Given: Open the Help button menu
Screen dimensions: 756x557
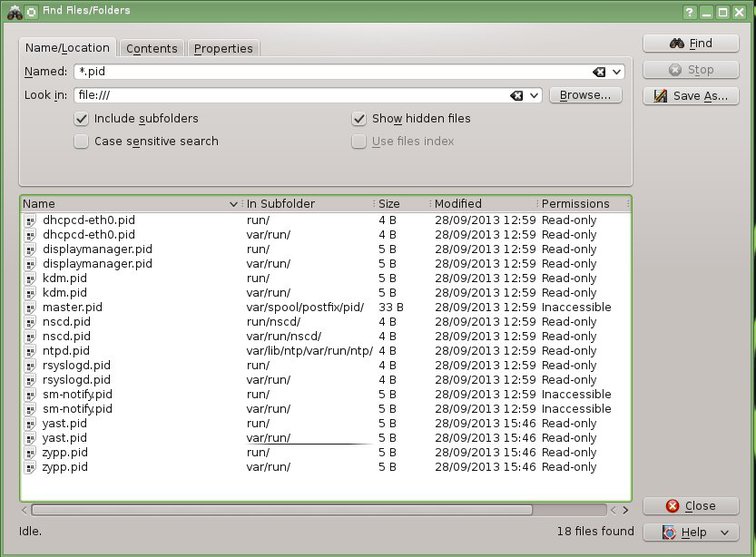Looking at the screenshot, I should [692, 532].
